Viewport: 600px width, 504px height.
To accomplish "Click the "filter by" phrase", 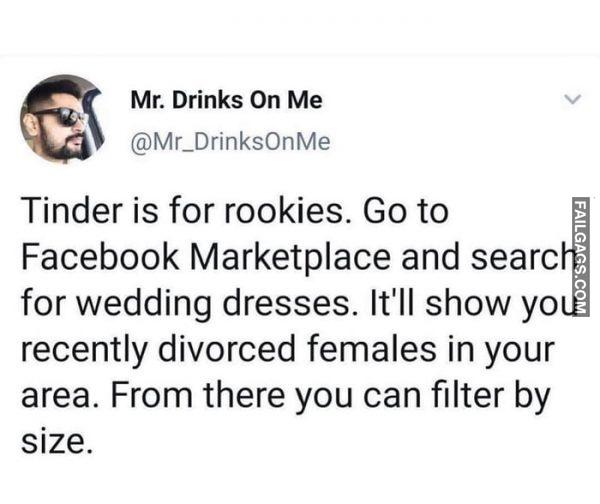I will 489,393.
